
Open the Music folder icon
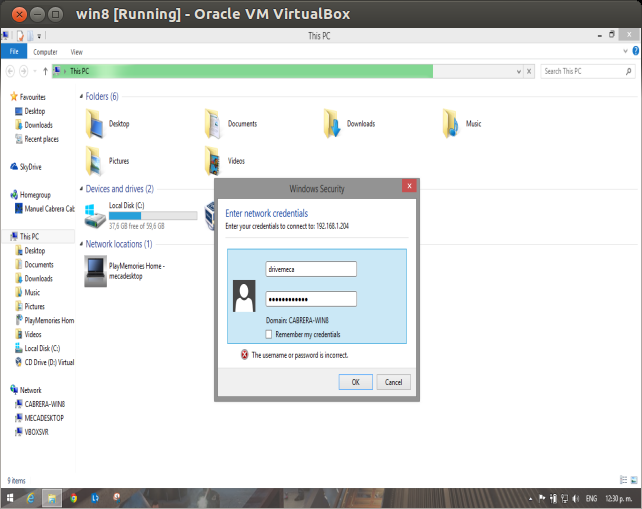(x=451, y=123)
